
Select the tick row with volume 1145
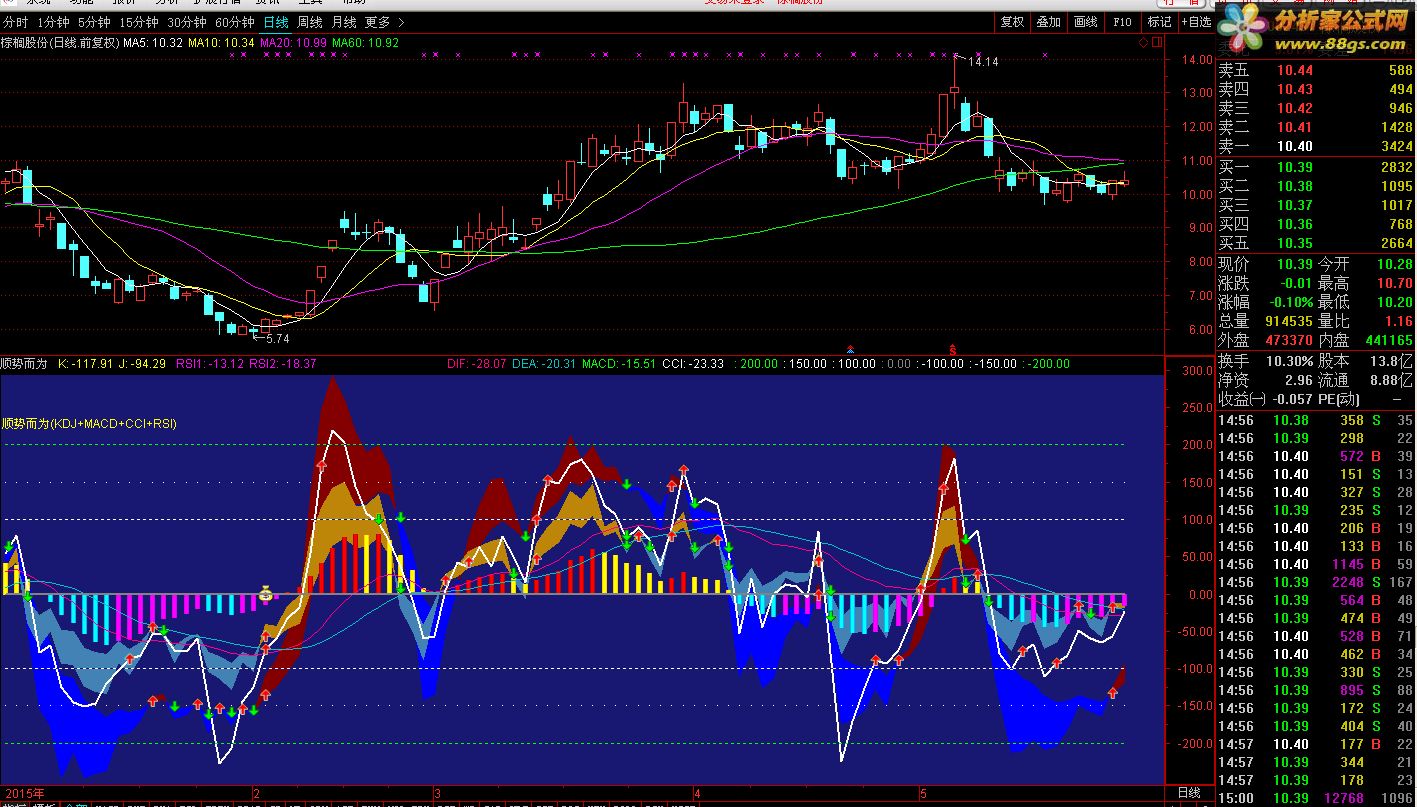[x=1316, y=564]
